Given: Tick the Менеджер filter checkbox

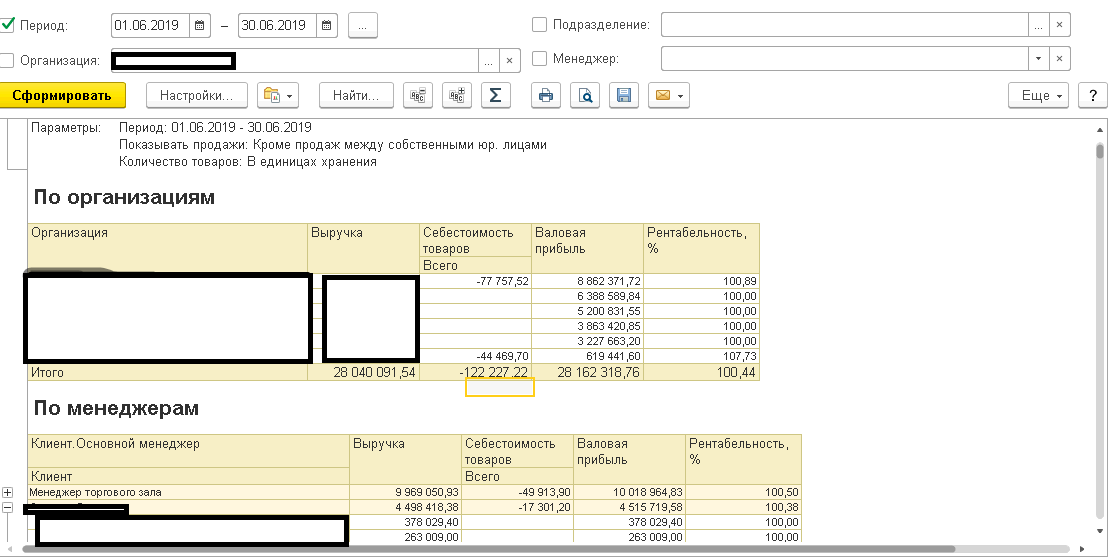Looking at the screenshot, I should point(540,59).
